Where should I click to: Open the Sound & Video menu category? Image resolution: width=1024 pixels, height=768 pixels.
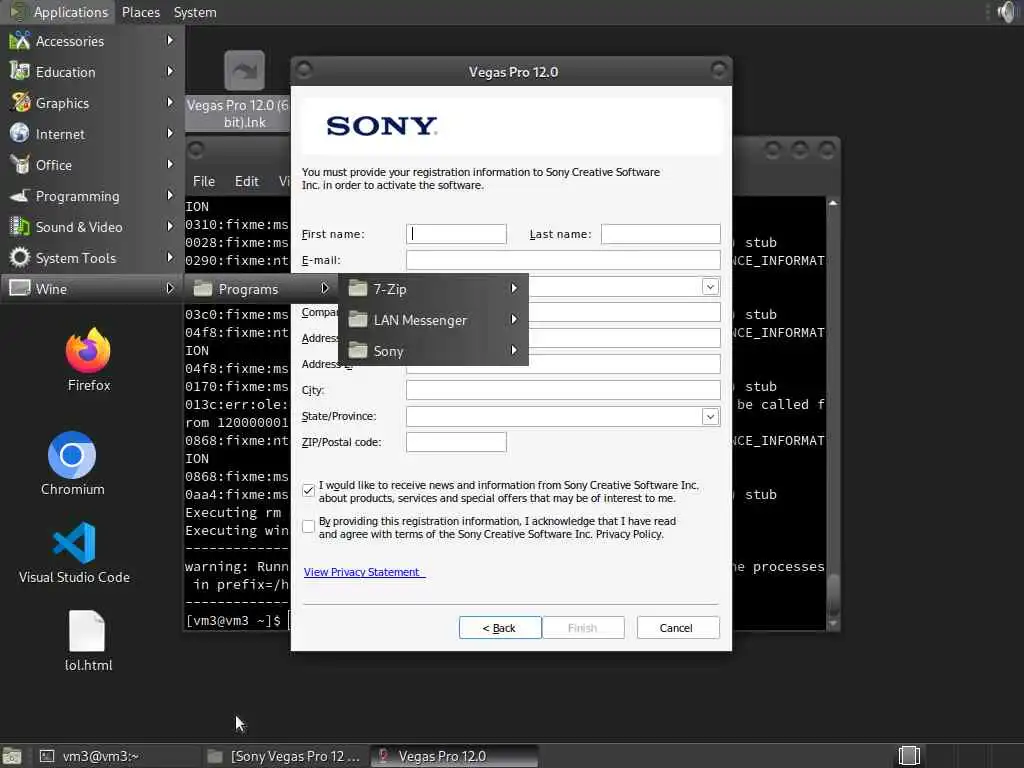[92, 227]
